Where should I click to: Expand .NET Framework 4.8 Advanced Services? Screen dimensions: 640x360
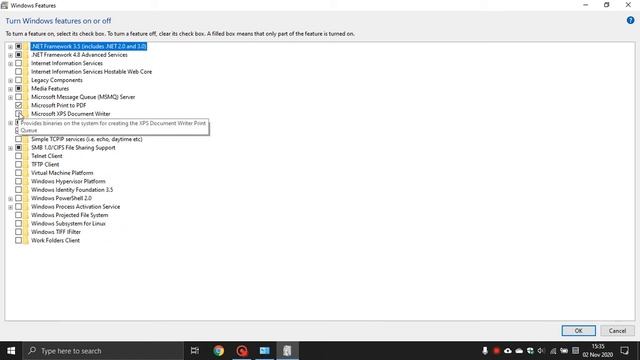(11, 55)
